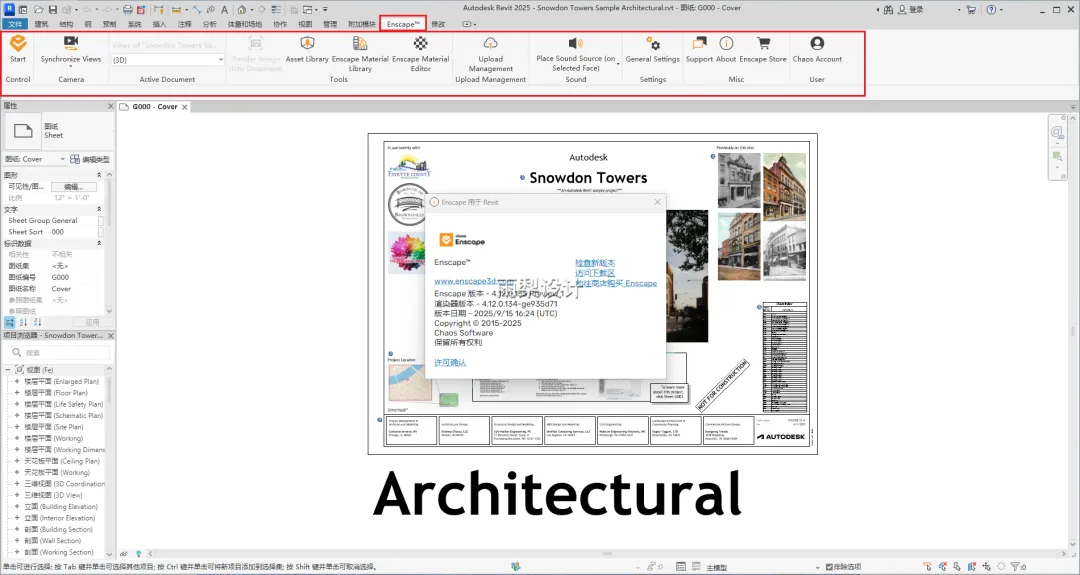
Task: Open the main model dropdown in status bar
Action: [818, 567]
